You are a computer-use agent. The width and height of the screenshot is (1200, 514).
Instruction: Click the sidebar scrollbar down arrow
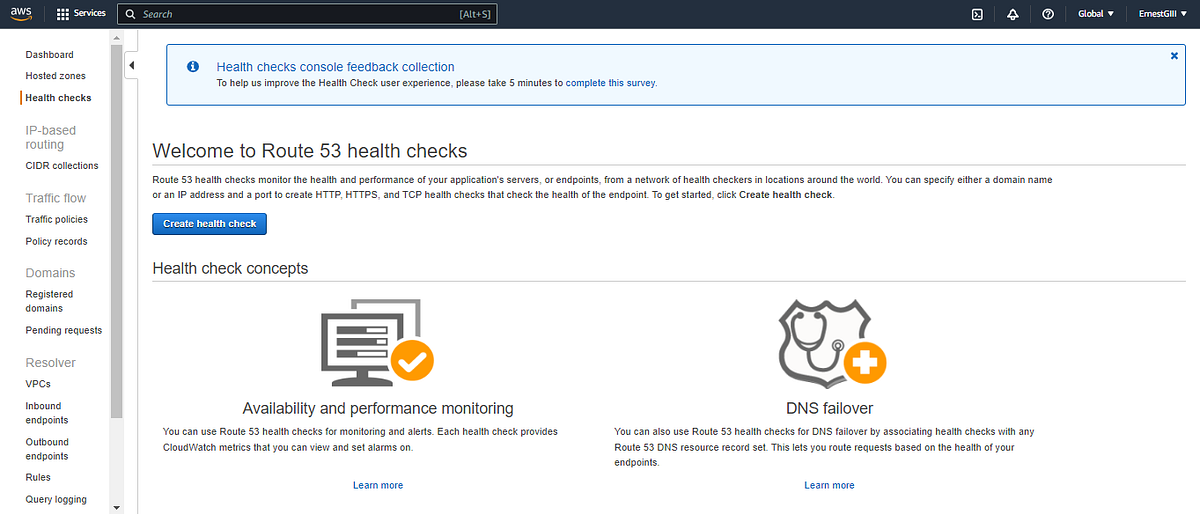[x=116, y=507]
